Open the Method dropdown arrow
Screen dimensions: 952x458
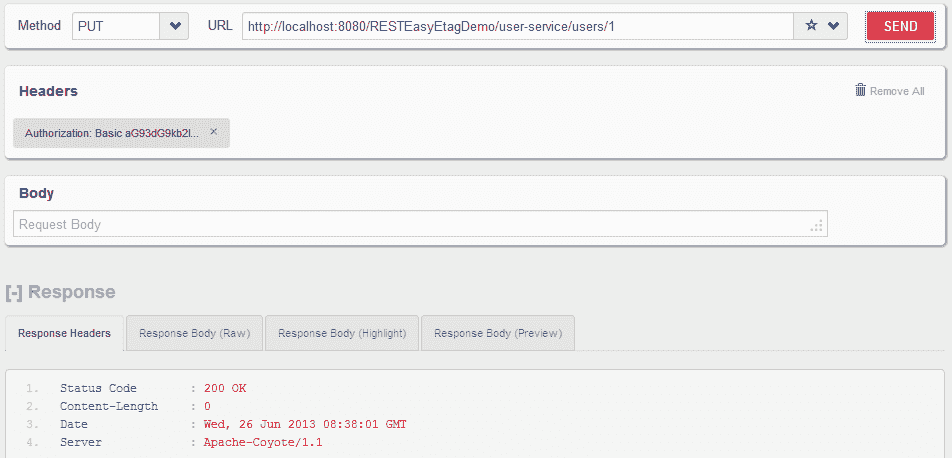click(x=175, y=26)
